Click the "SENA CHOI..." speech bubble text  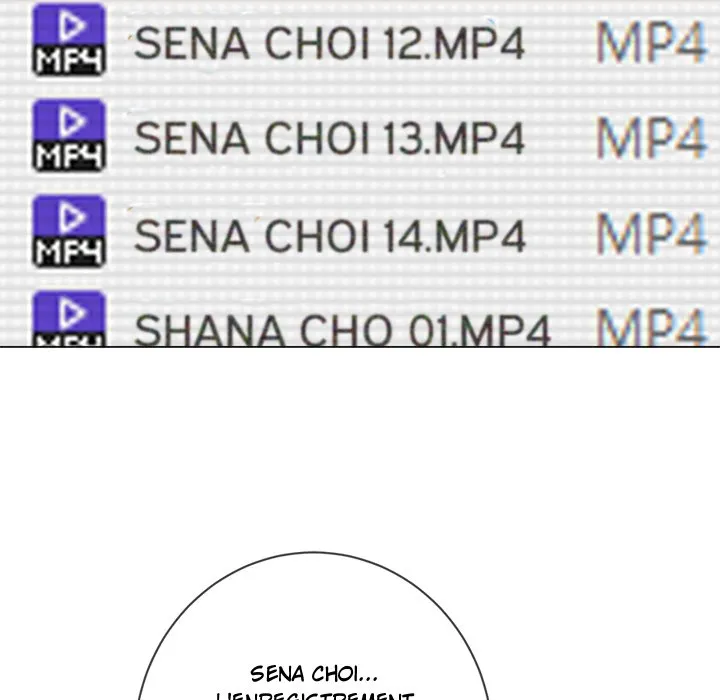point(314,674)
